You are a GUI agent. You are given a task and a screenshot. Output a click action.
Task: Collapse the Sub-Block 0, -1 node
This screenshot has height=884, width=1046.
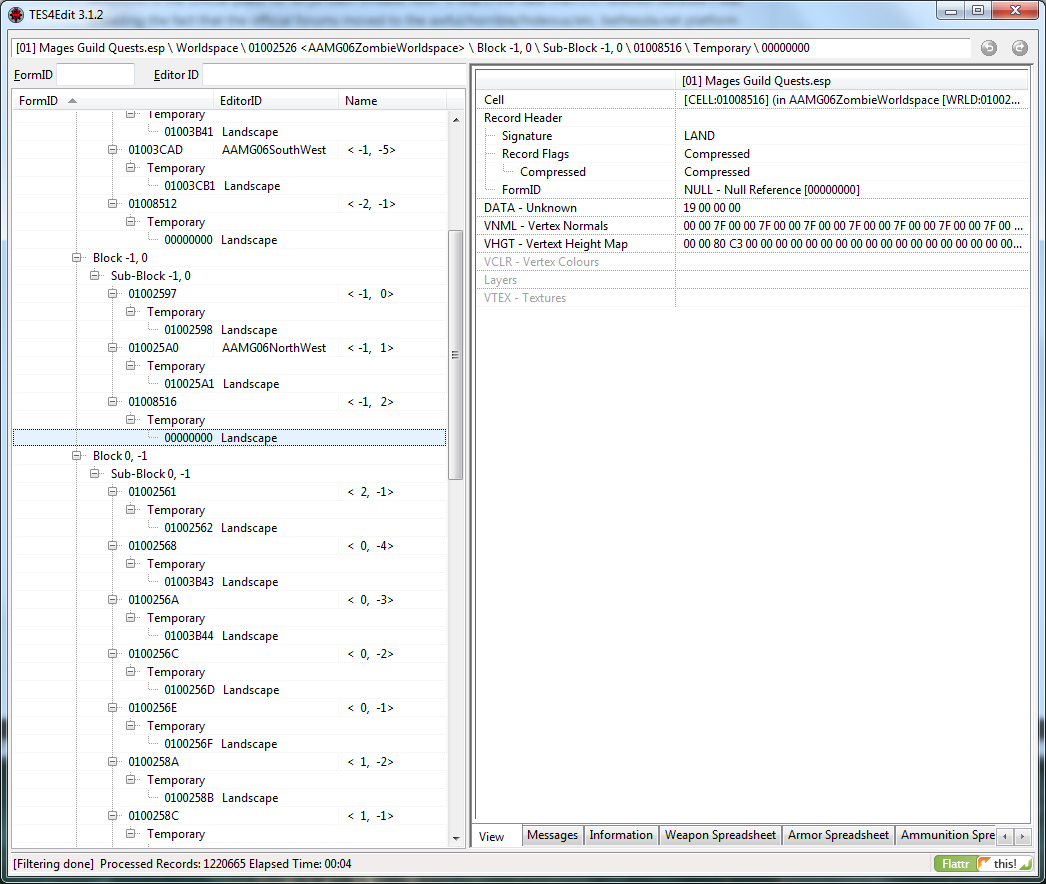(94, 473)
